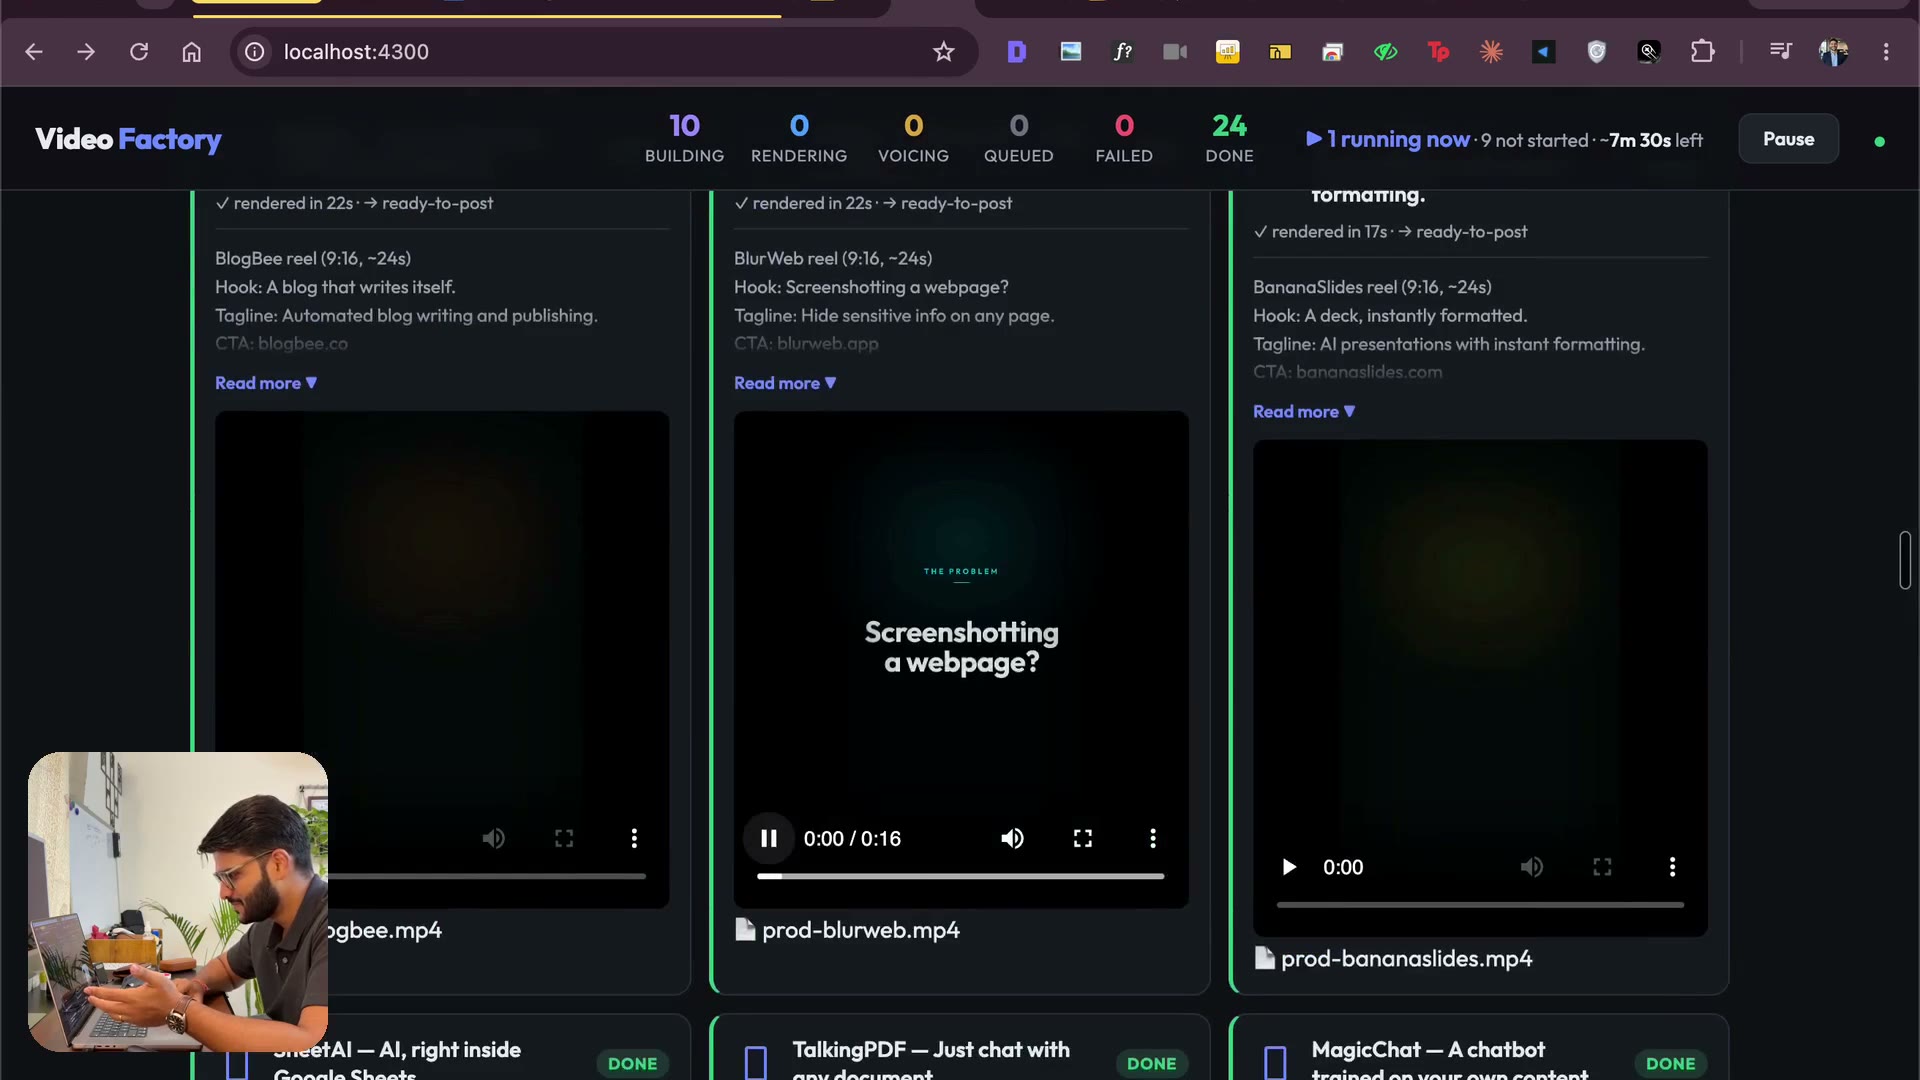Open the gray shield extension
This screenshot has height=1080, width=1920.
point(1597,52)
